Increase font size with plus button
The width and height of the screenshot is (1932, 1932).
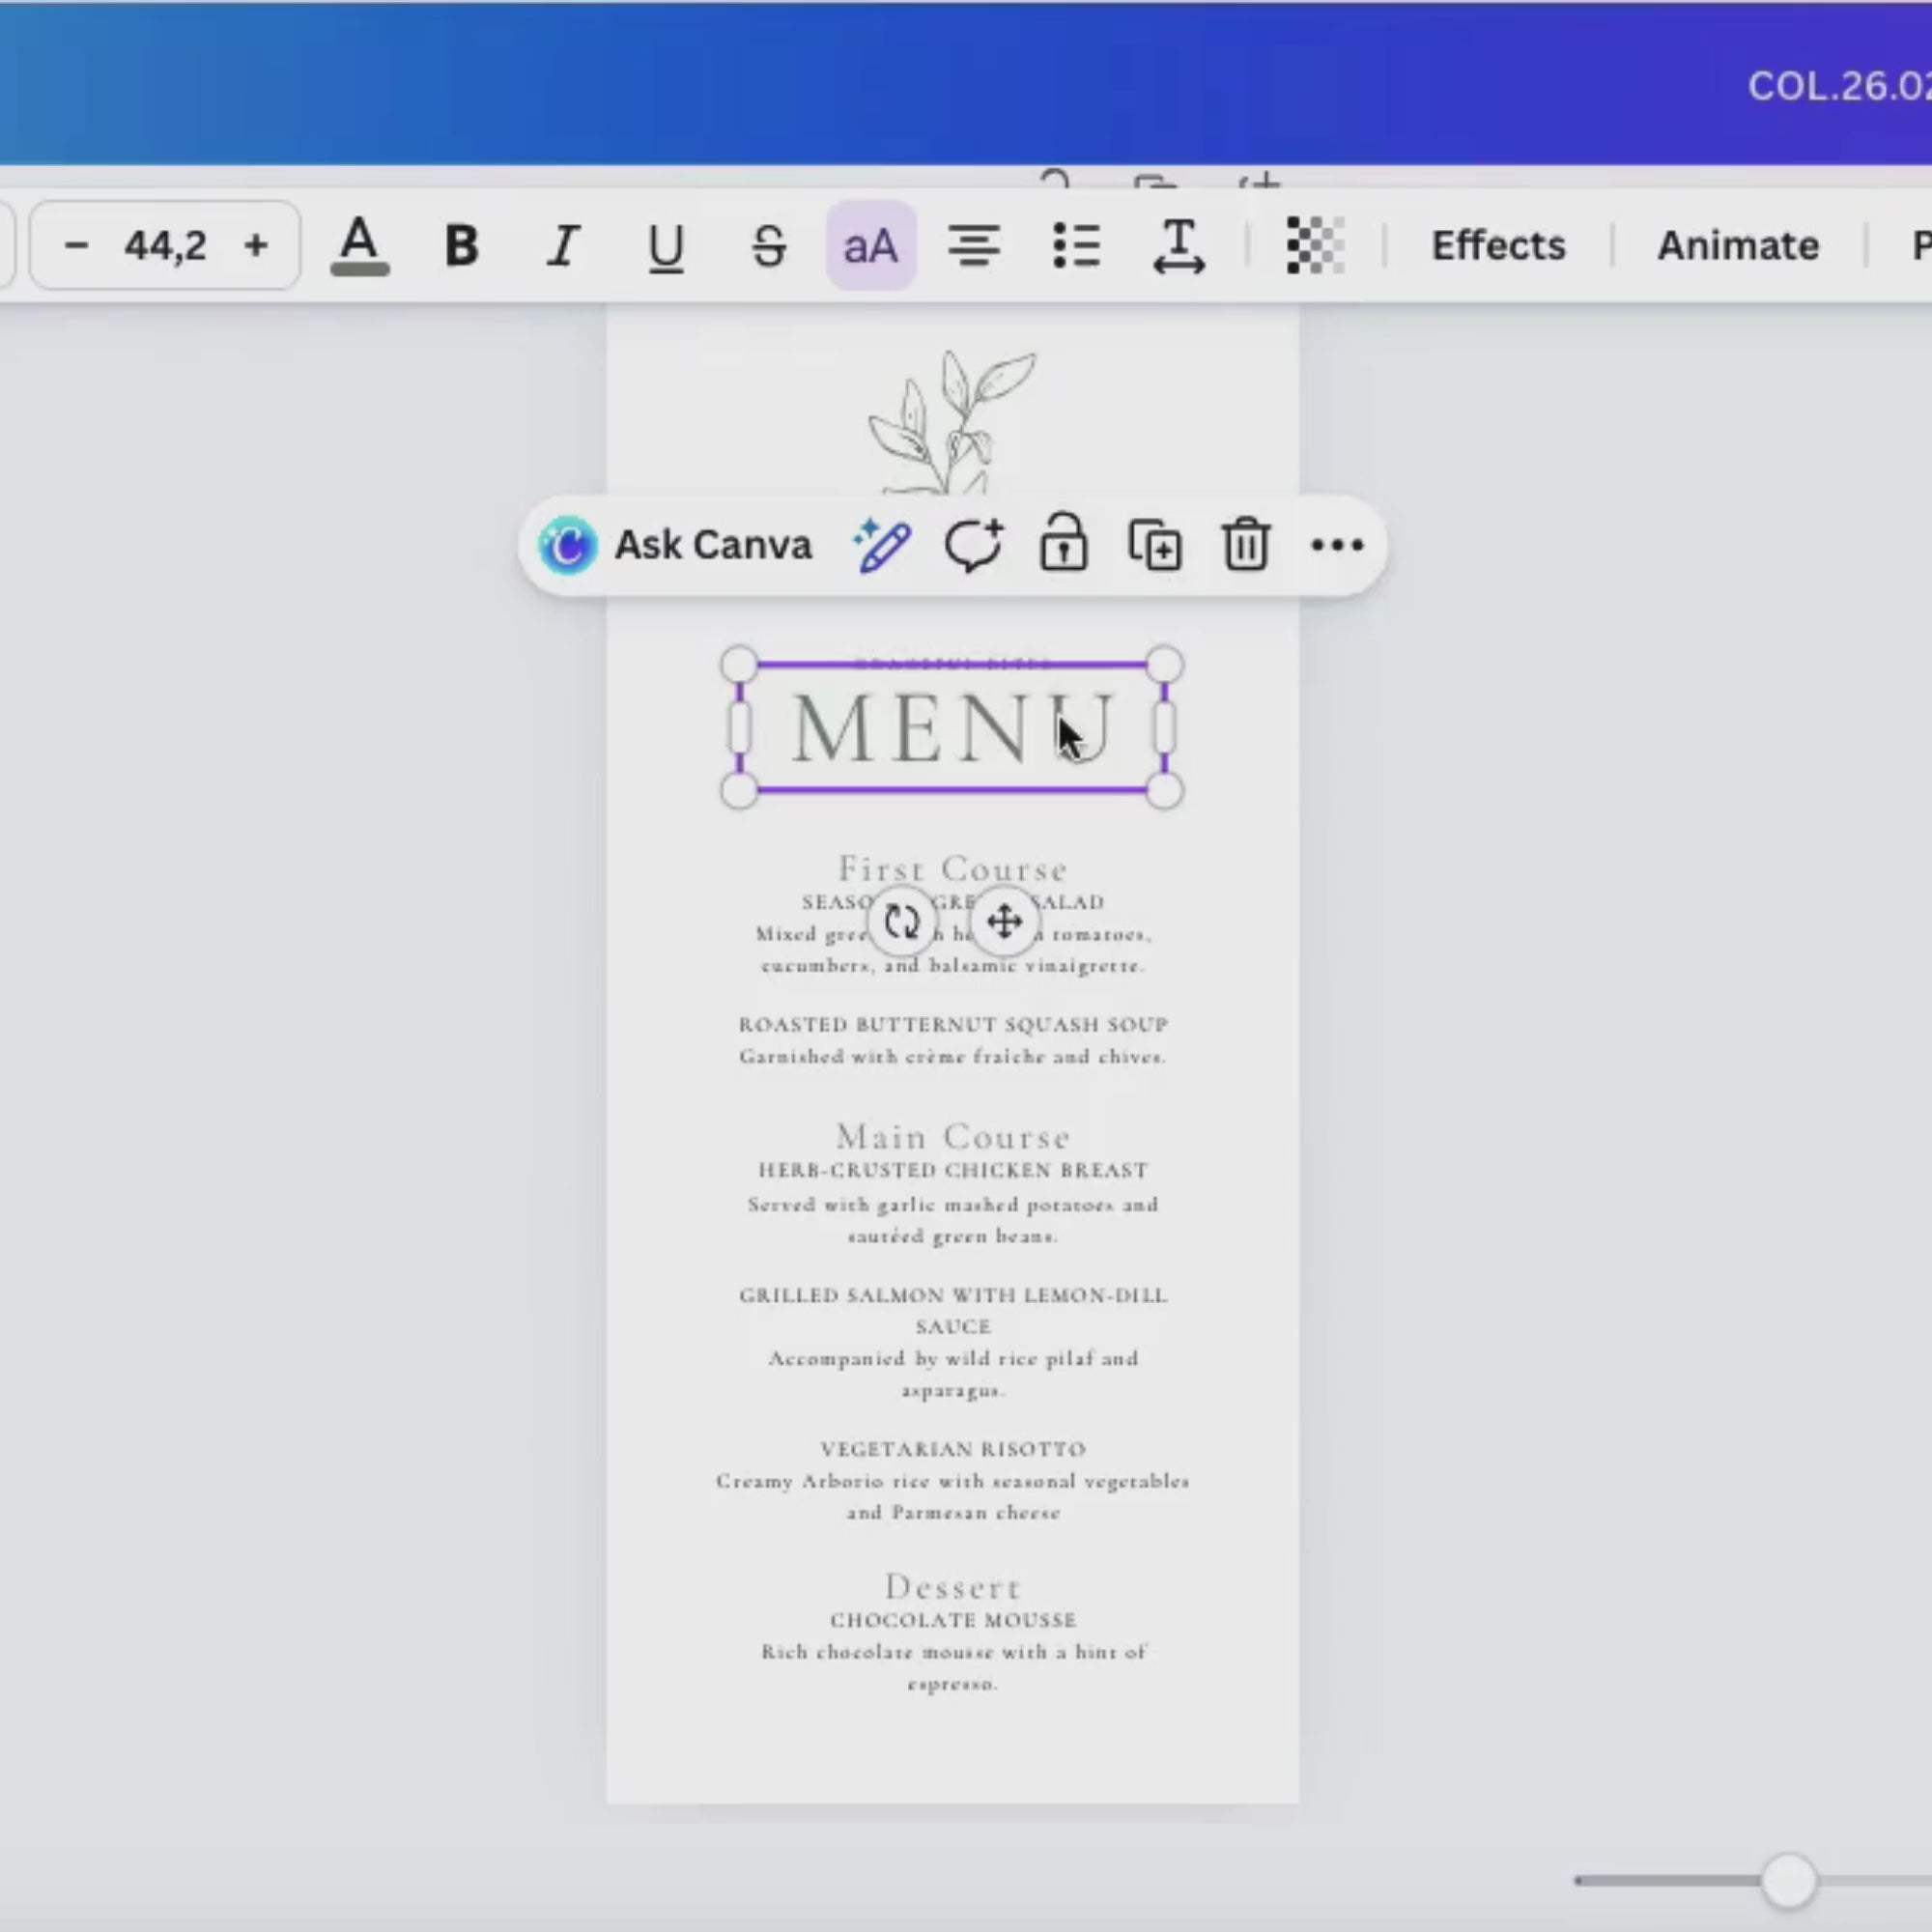click(x=256, y=245)
